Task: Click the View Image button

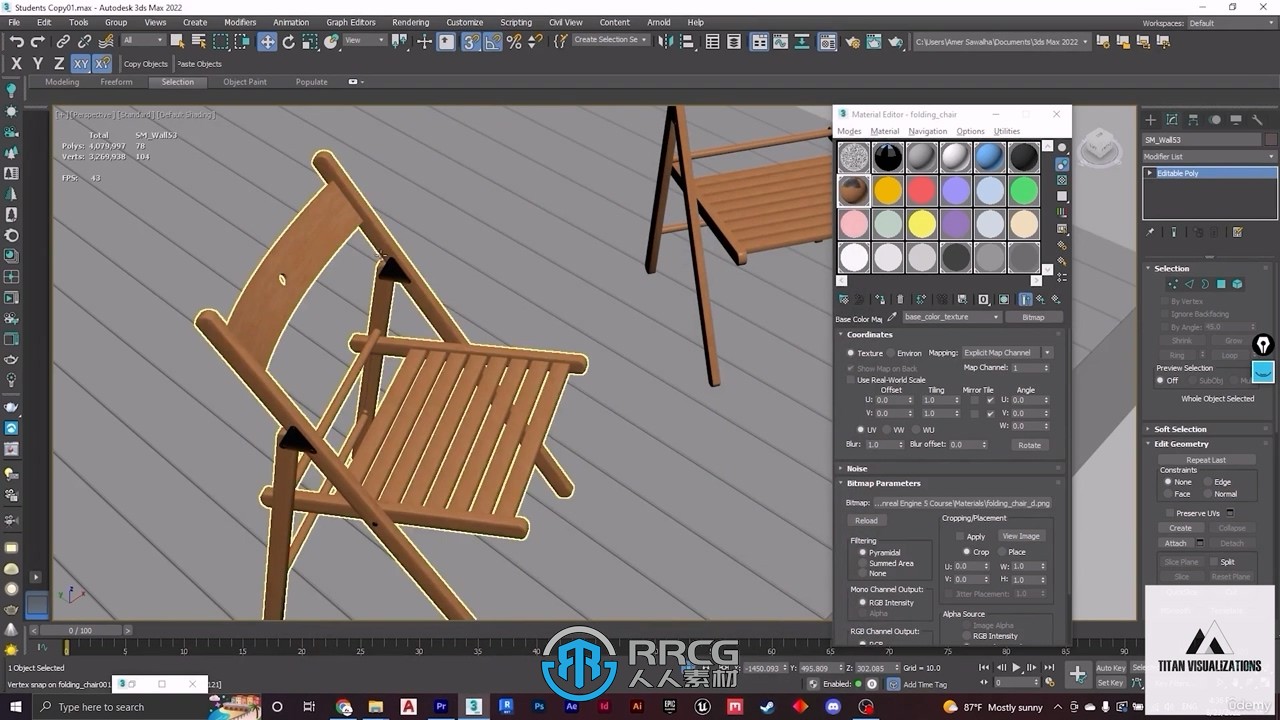Action: [1021, 536]
